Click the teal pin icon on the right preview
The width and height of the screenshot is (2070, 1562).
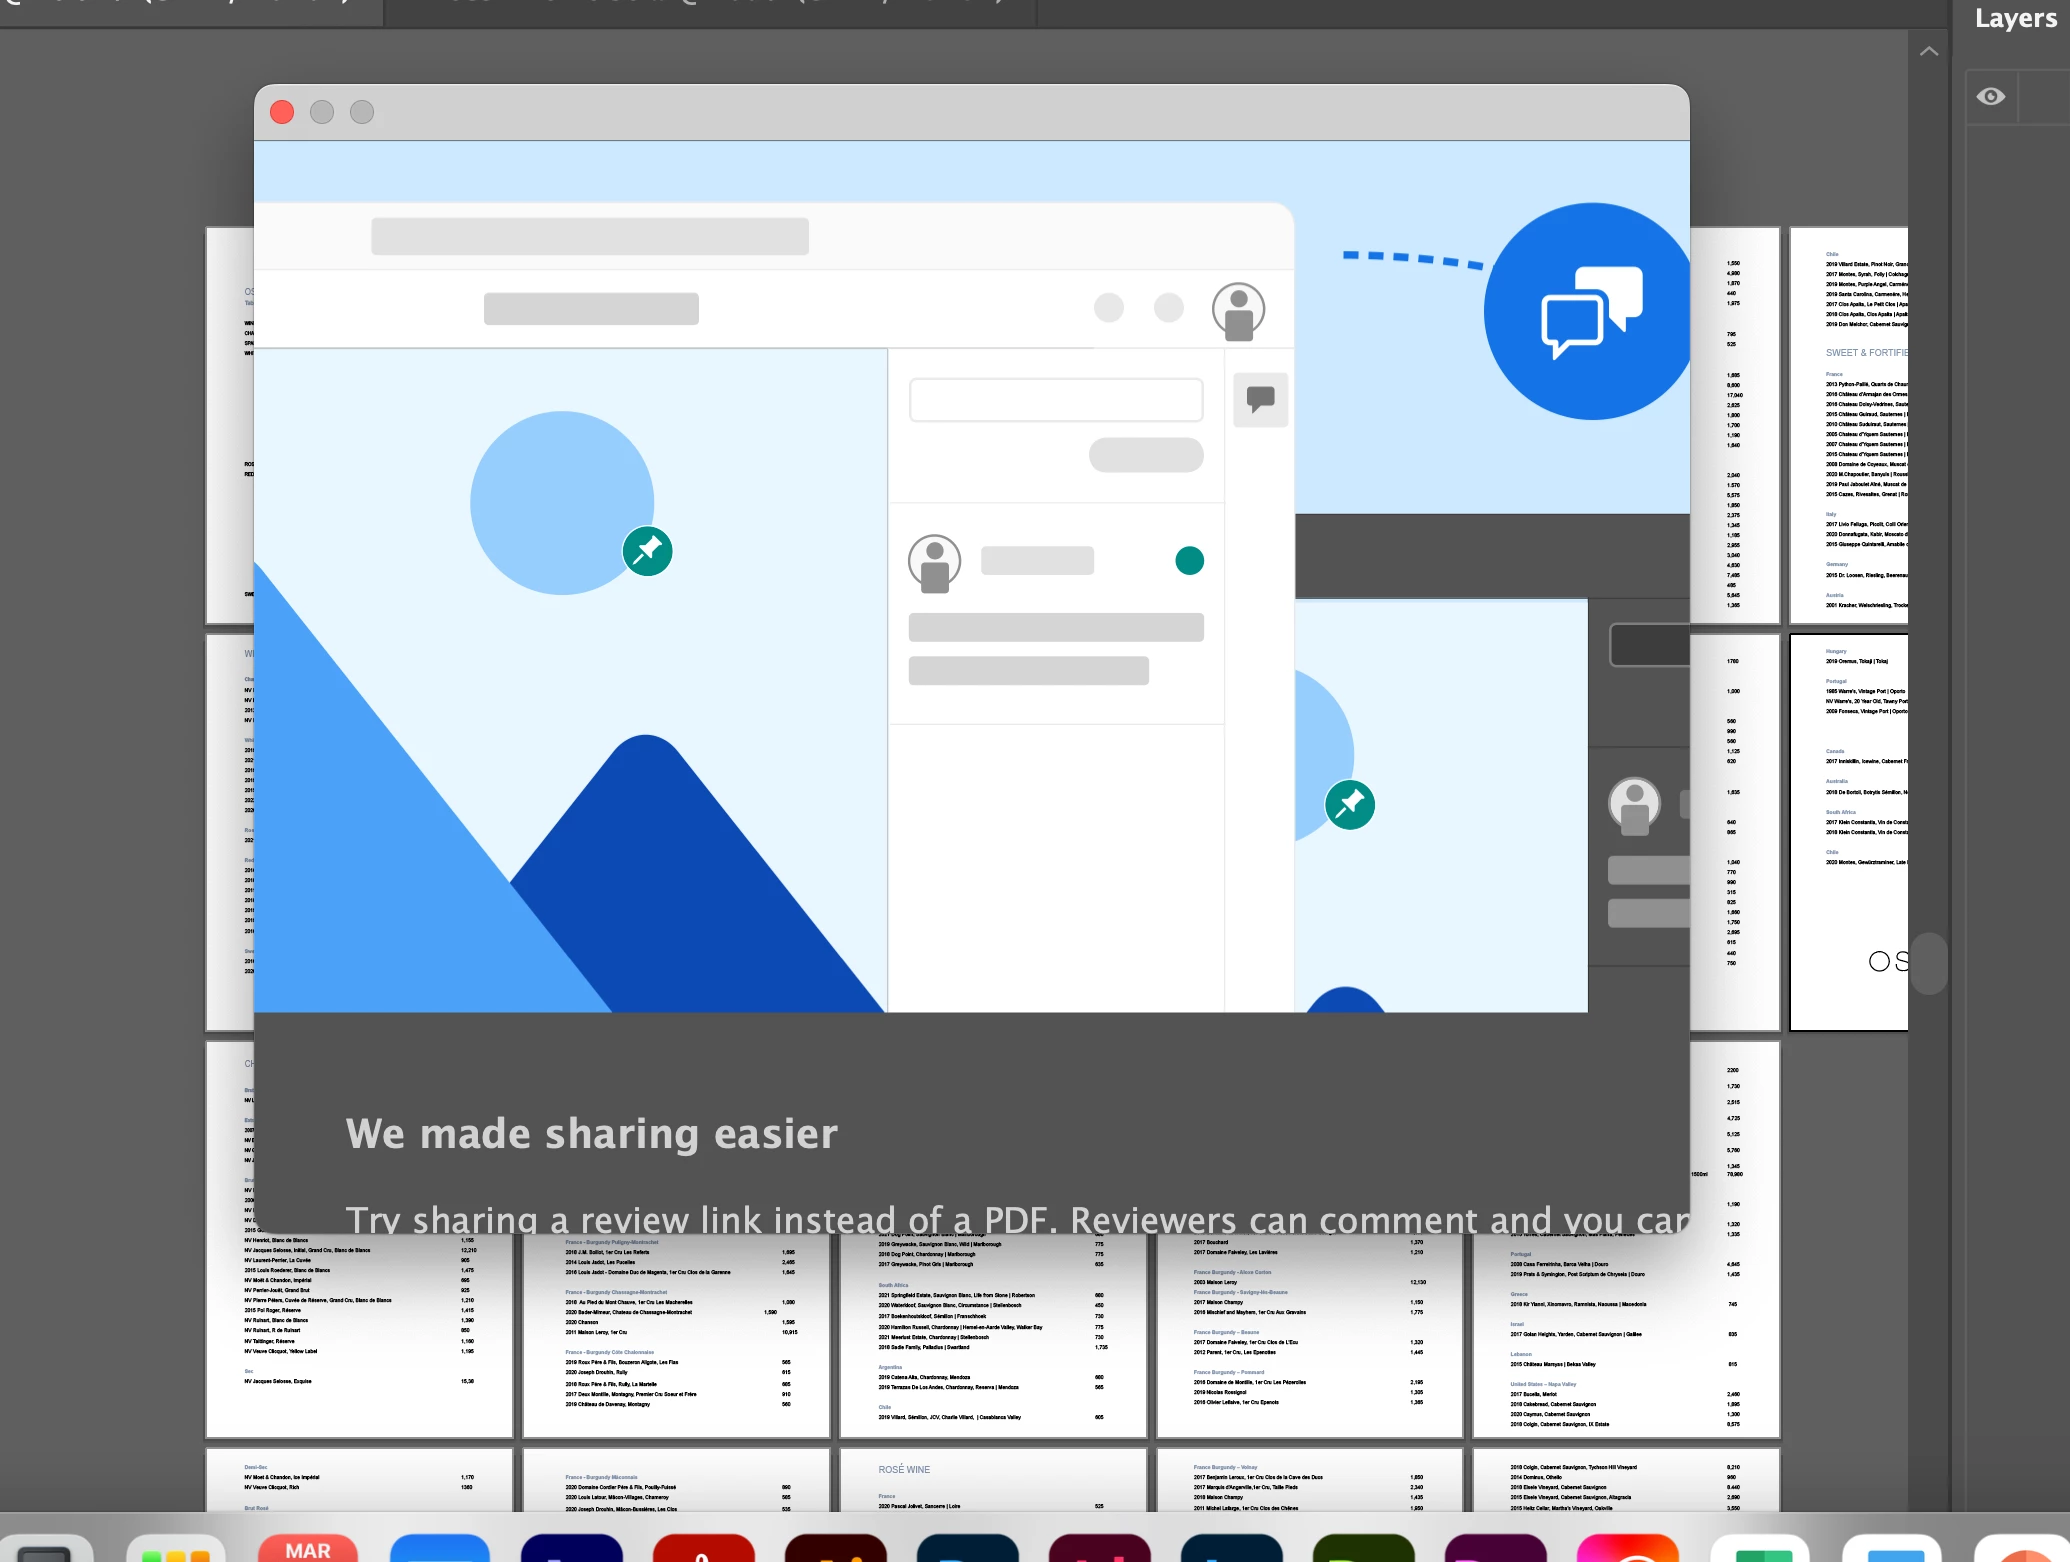pos(1349,804)
